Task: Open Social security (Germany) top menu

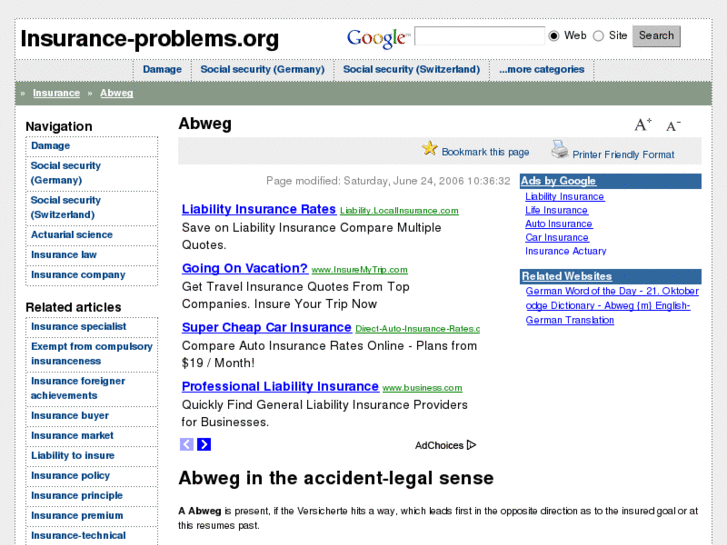Action: pos(262,70)
